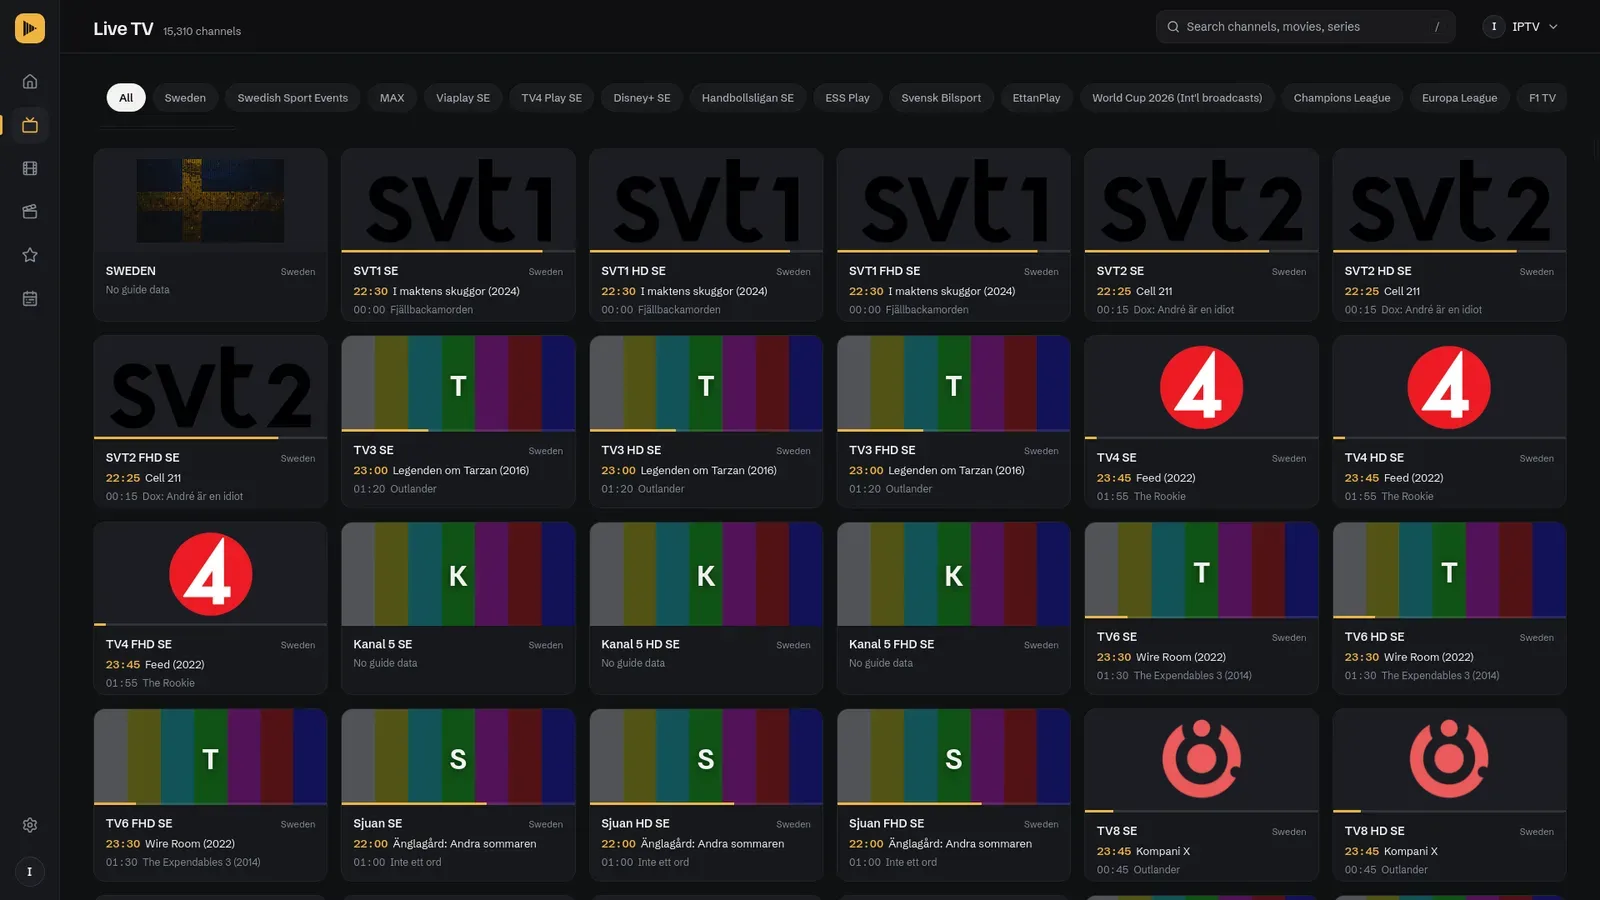1600x900 pixels.
Task: Open the Kanal 5 FHD SE thumbnail
Action: pyautogui.click(x=954, y=574)
